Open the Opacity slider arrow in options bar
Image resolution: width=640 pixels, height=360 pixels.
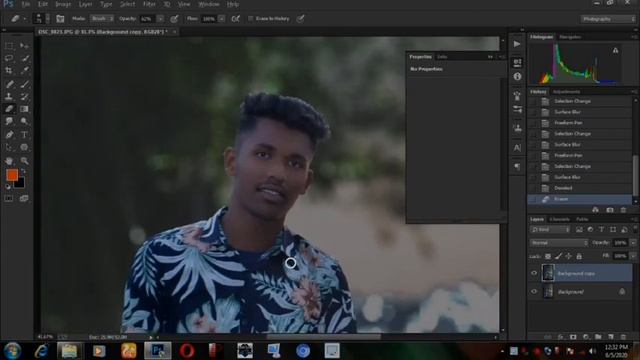click(x=160, y=19)
